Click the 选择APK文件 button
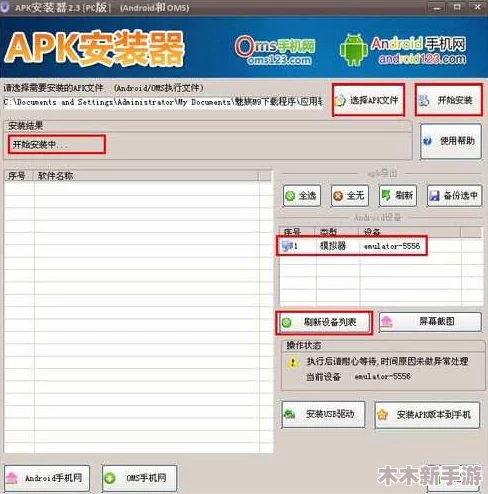488x494 pixels. (x=368, y=100)
